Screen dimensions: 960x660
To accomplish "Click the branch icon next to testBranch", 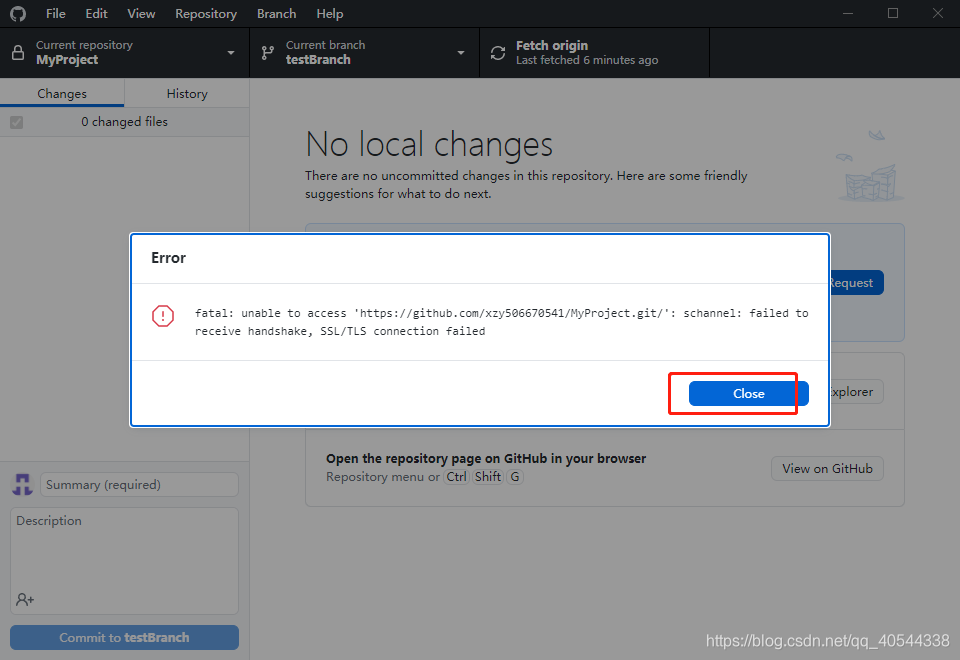I will pyautogui.click(x=268, y=53).
